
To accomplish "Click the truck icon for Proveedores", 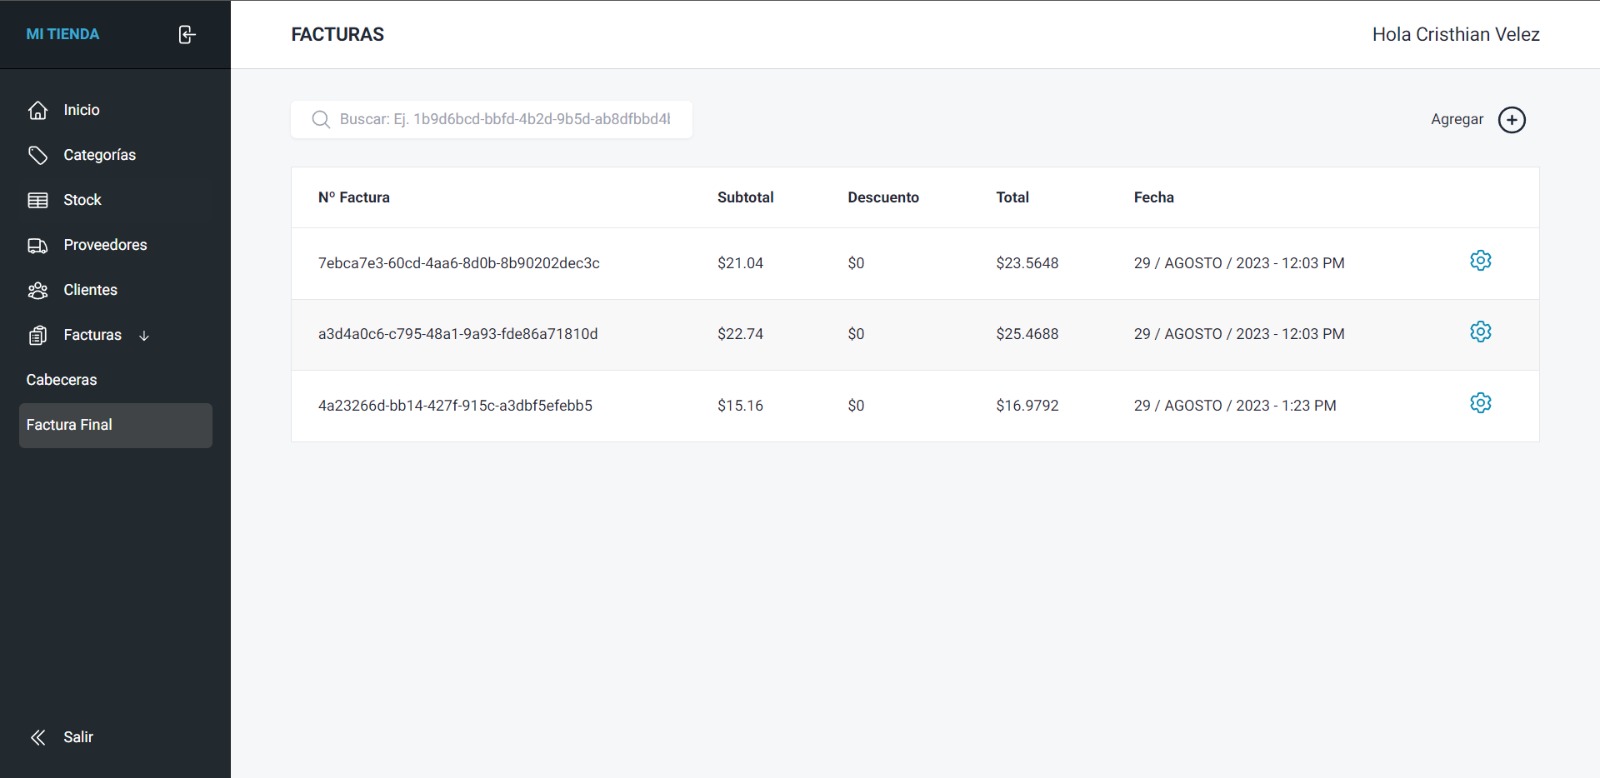I will (38, 245).
